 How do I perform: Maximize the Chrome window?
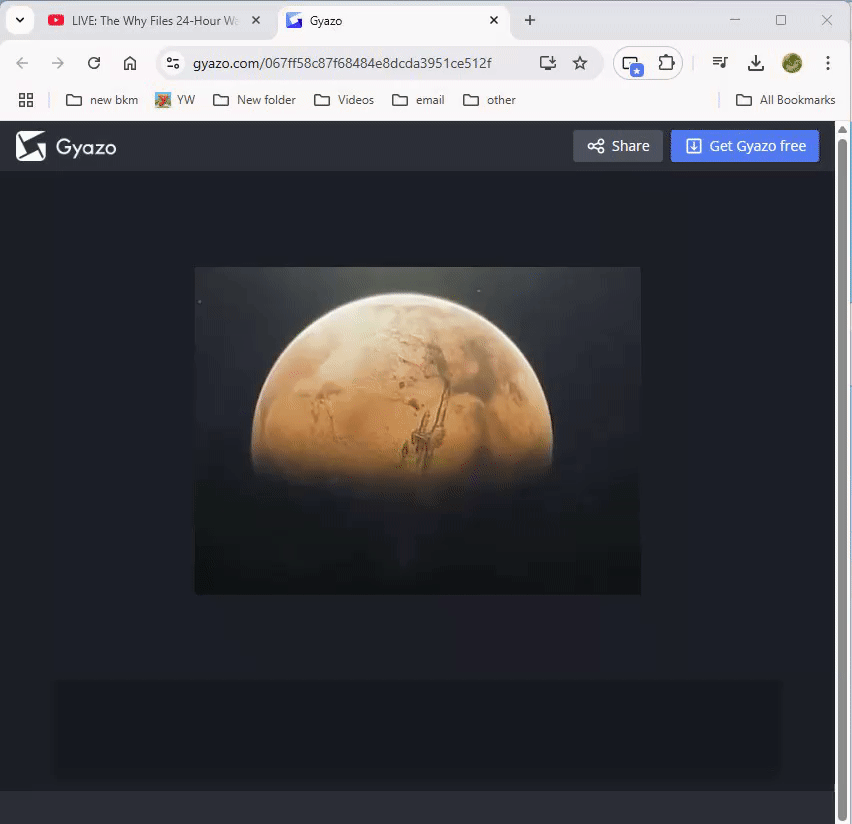pyautogui.click(x=781, y=20)
